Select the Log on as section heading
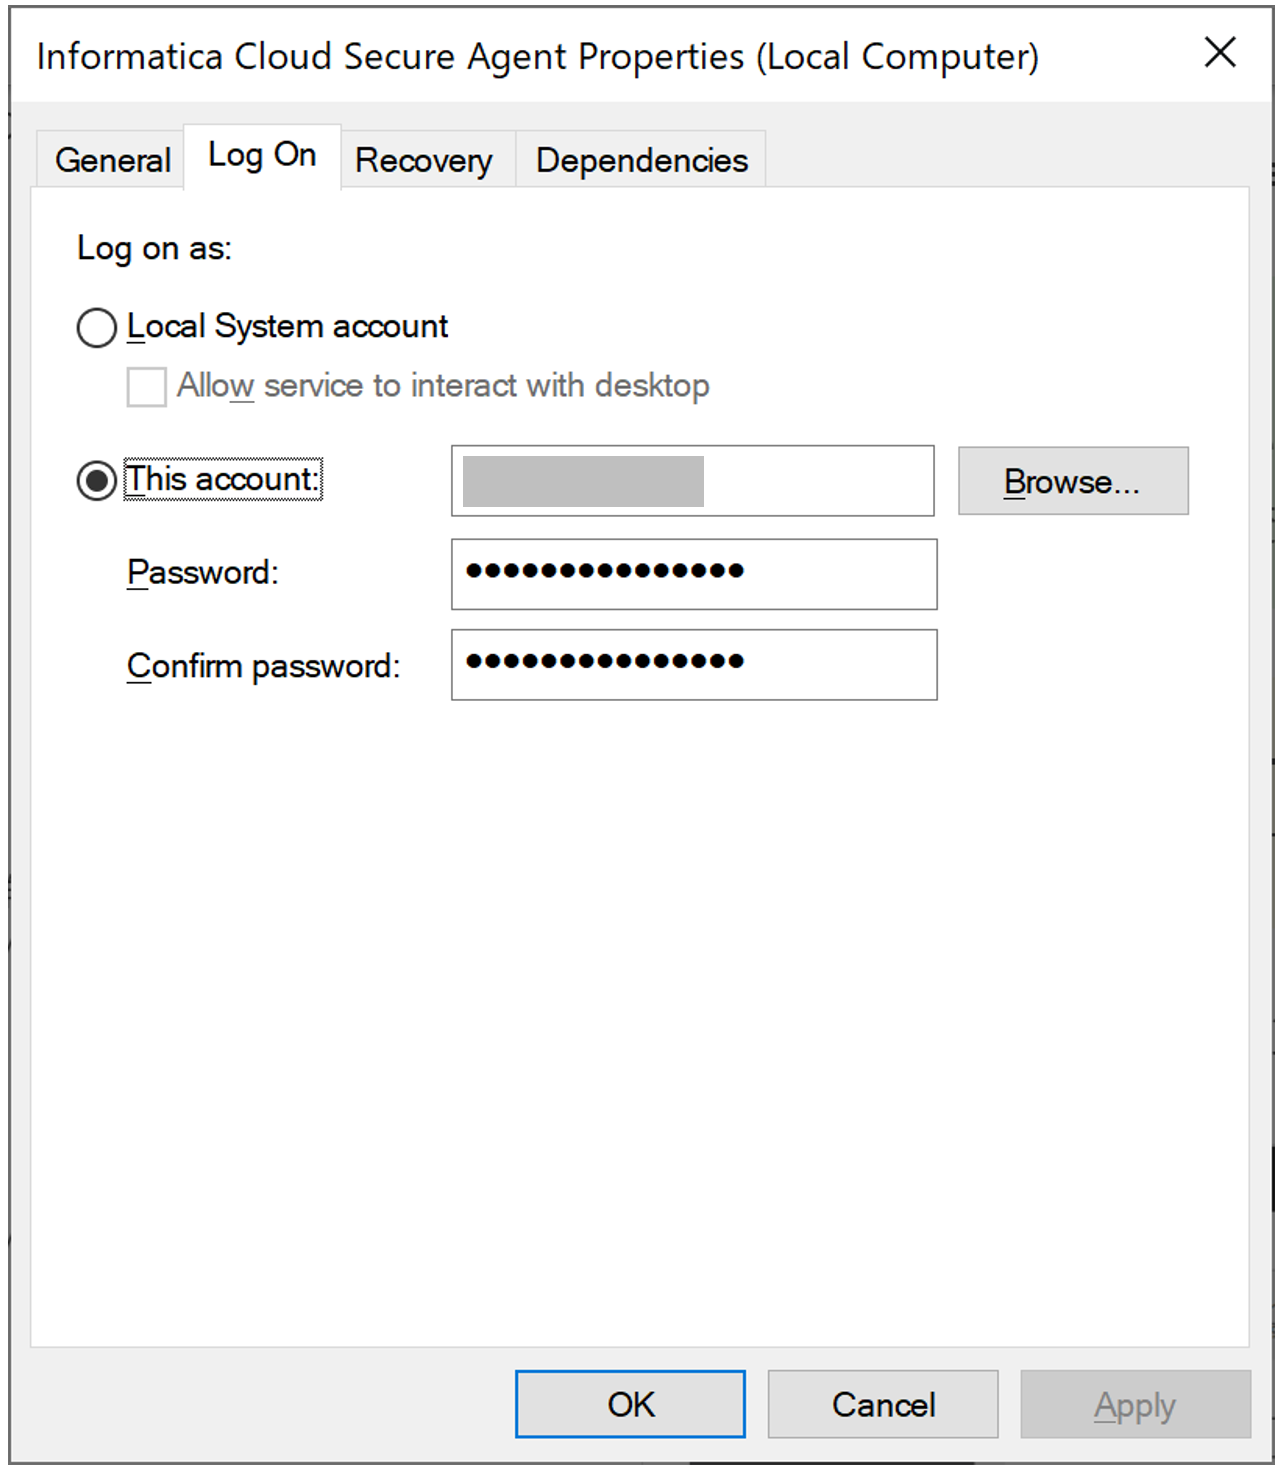Image resolution: width=1282 pixels, height=1469 pixels. pos(155,247)
